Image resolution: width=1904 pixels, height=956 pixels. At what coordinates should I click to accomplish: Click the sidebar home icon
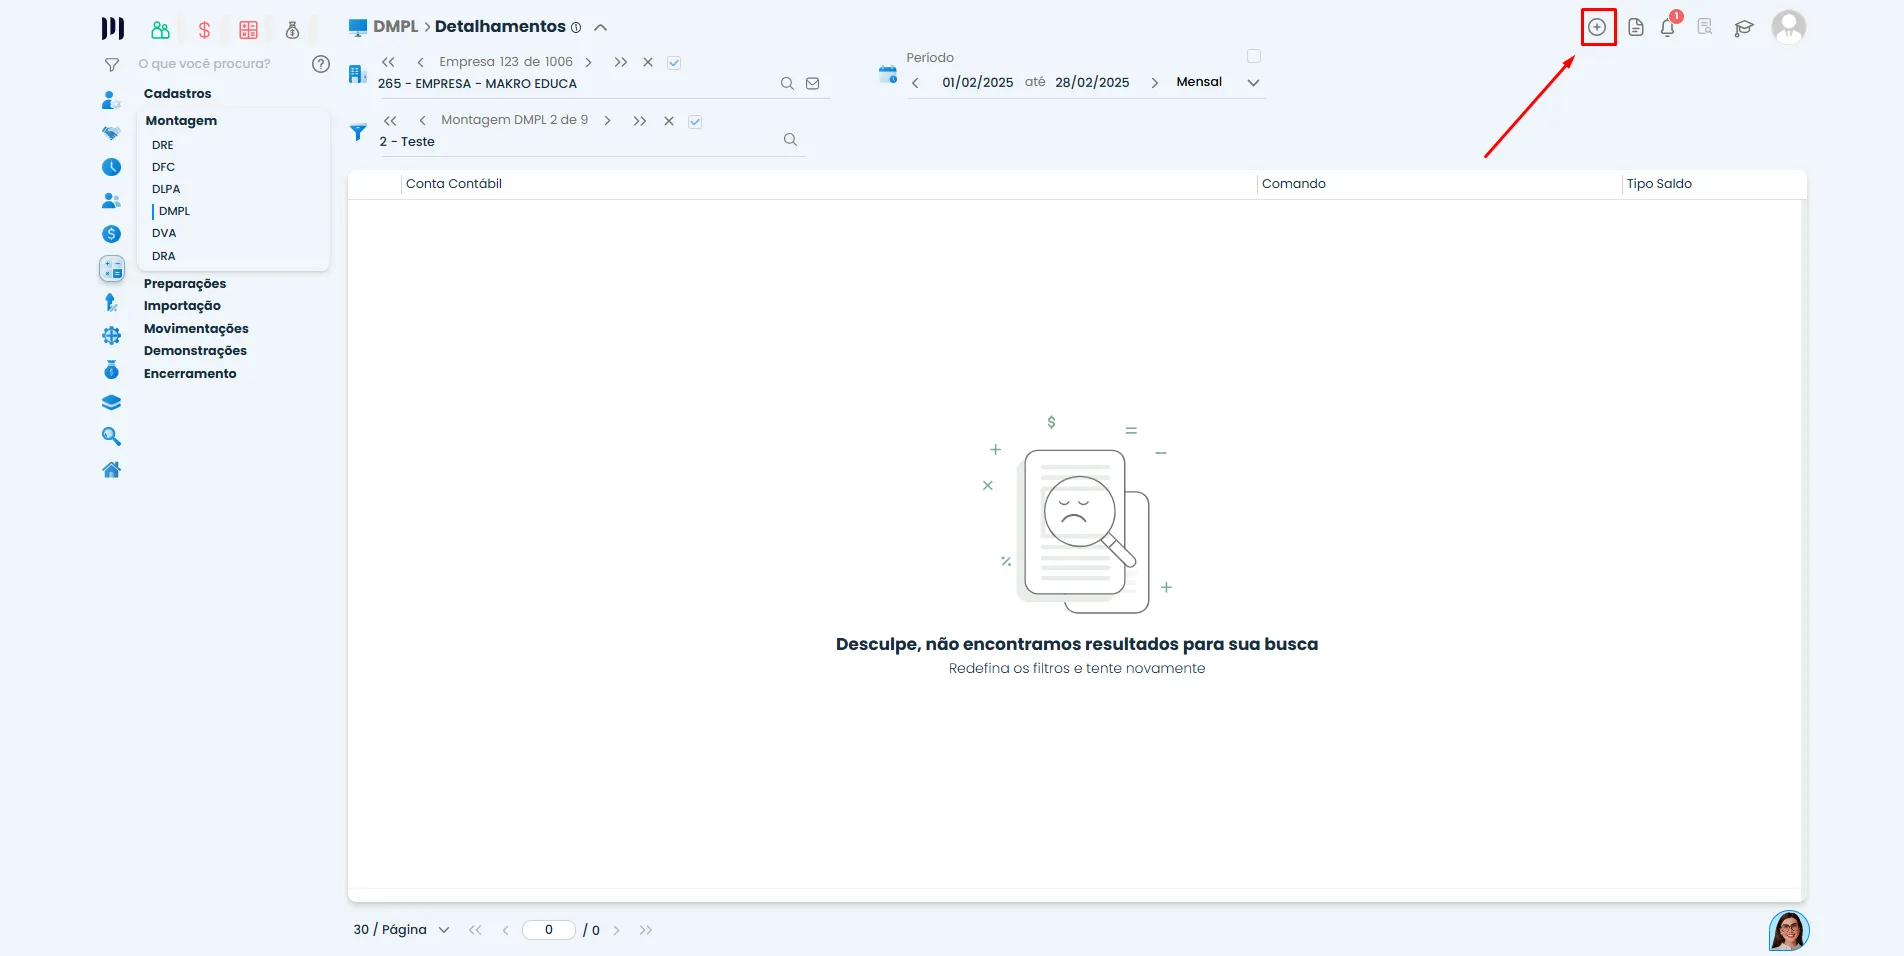[x=112, y=470]
